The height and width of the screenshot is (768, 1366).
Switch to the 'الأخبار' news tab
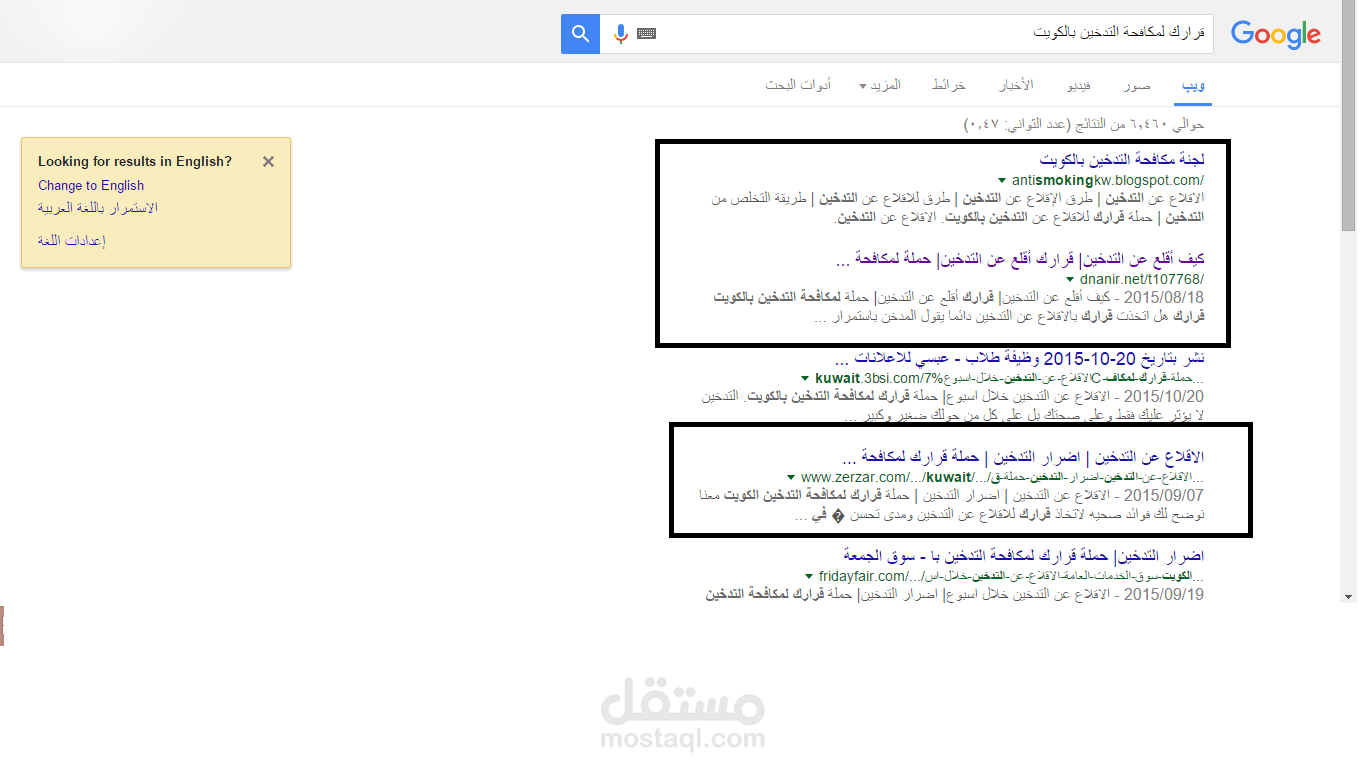click(1016, 85)
